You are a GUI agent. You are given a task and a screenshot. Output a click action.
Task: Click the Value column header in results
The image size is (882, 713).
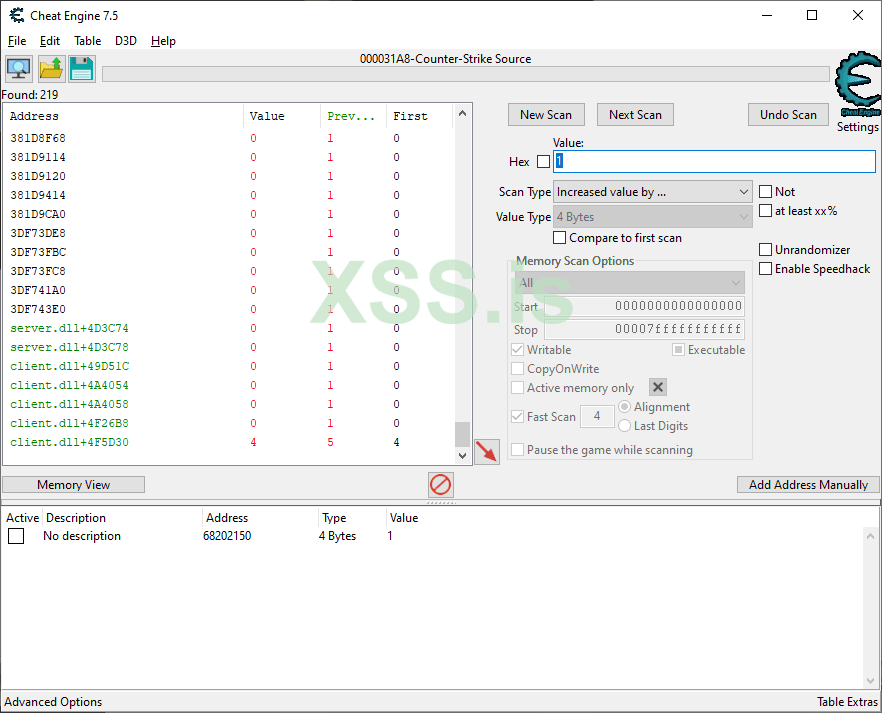click(282, 116)
